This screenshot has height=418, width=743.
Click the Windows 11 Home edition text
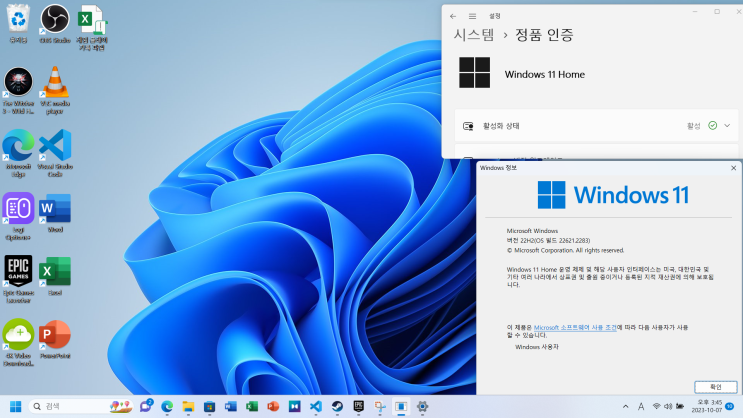coord(544,74)
